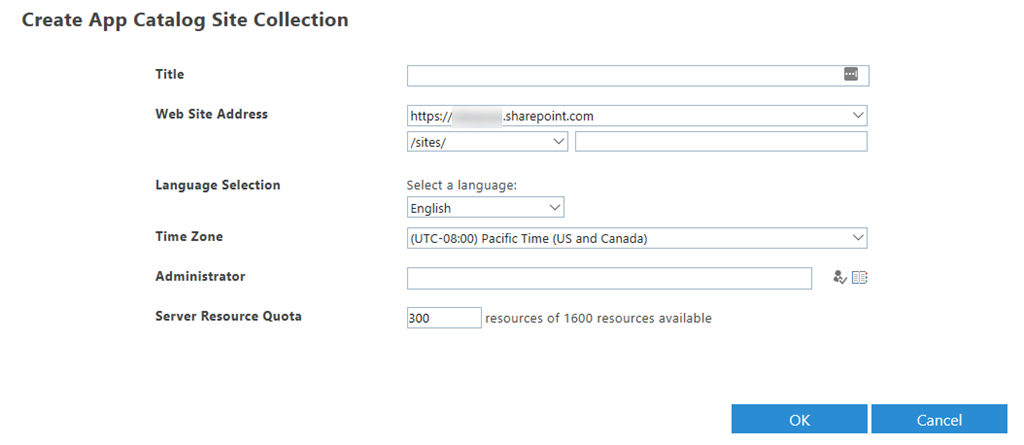Image resolution: width=1024 pixels, height=445 pixels.
Task: Open the Pacific Time zone dropdown
Action: point(858,238)
